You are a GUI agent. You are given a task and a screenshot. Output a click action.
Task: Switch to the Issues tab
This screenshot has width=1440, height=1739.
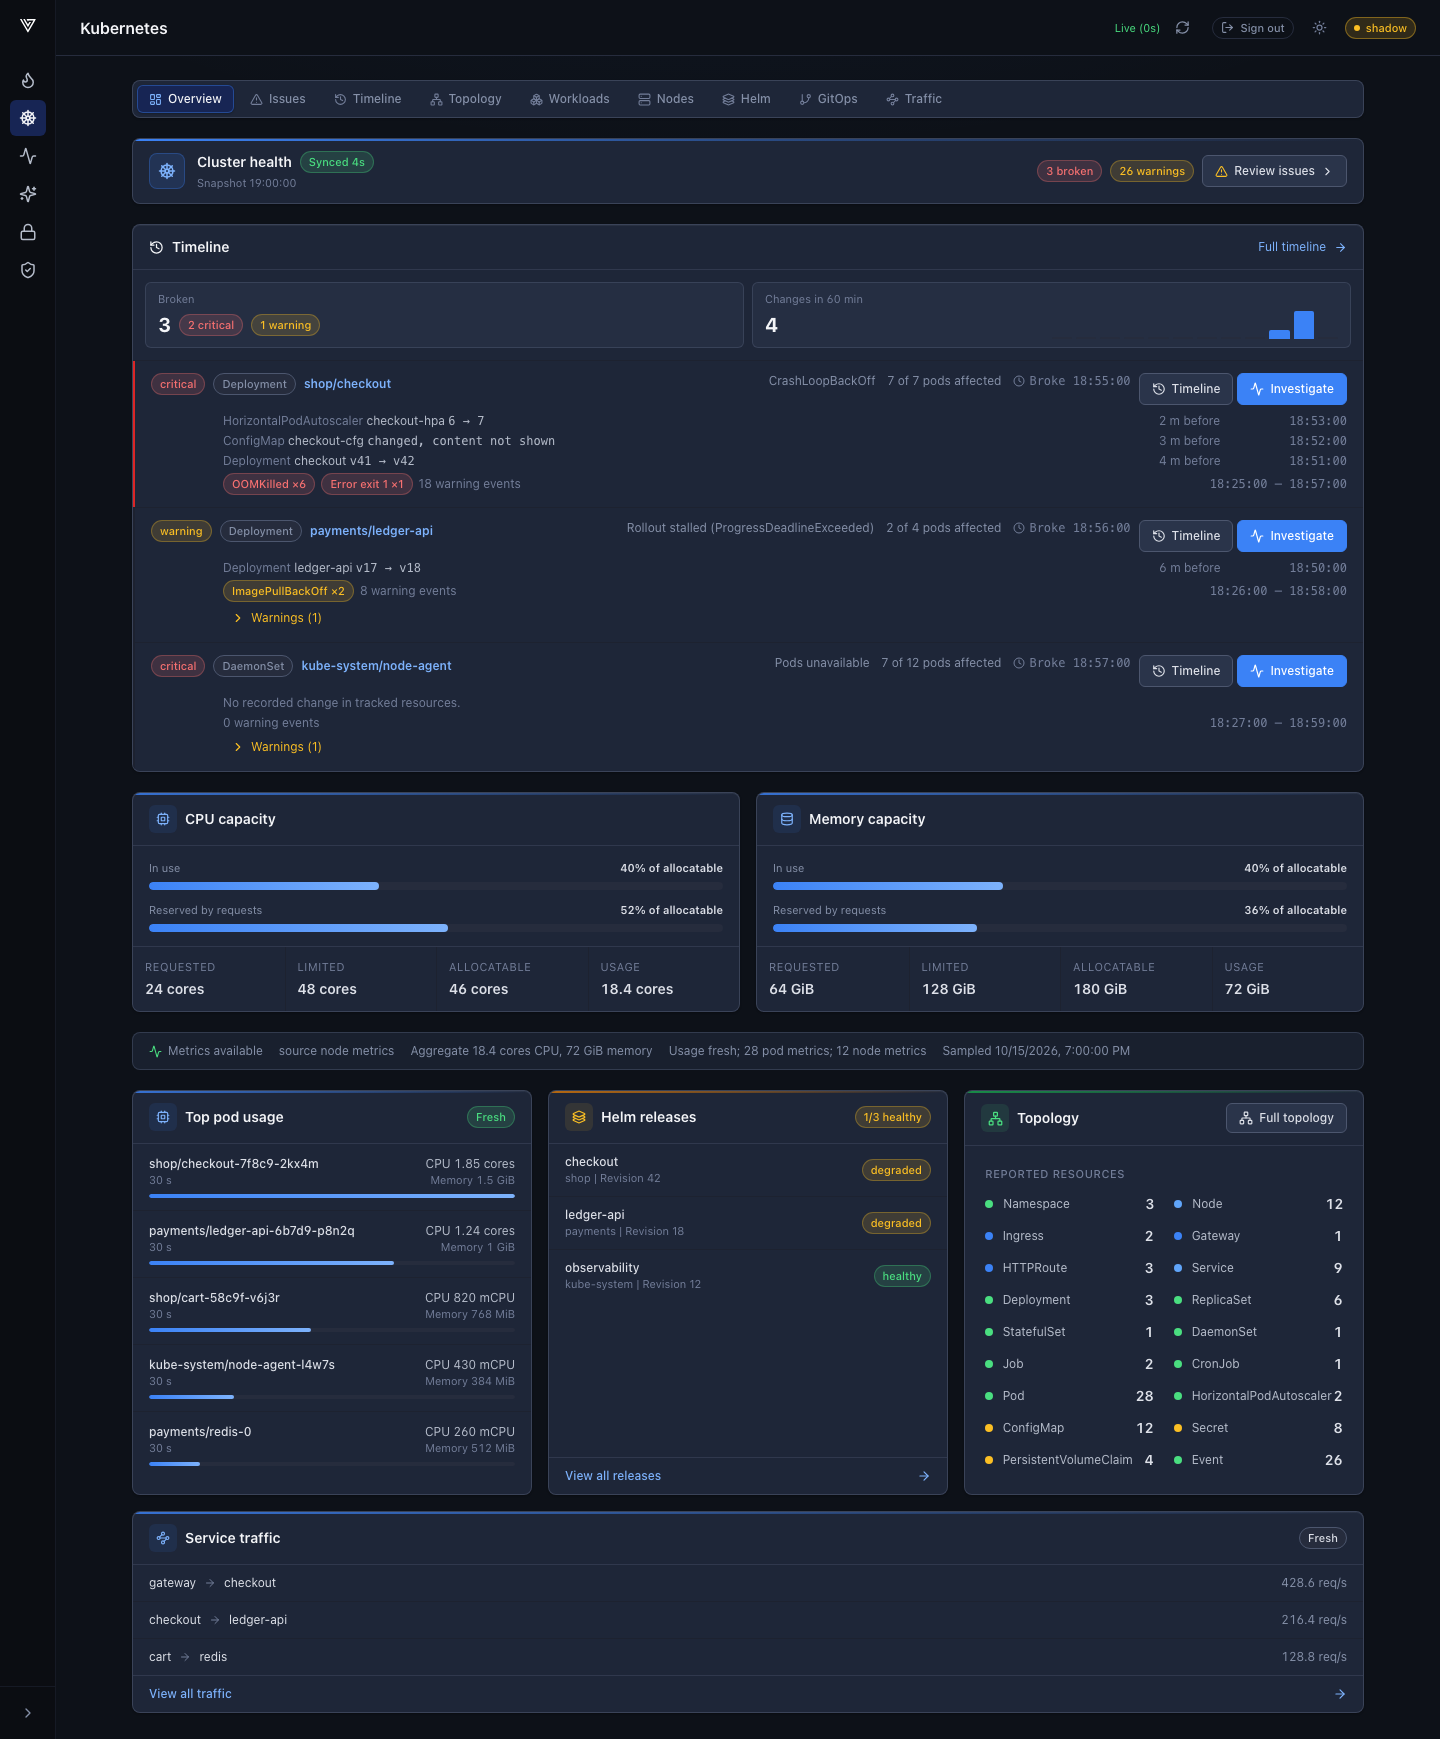tap(278, 99)
